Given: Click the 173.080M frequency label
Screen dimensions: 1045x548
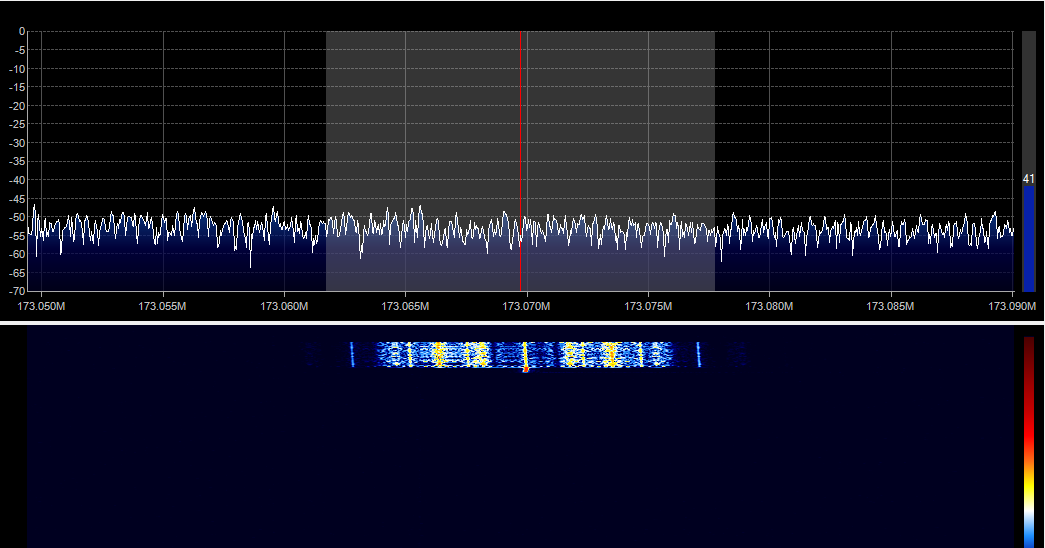Looking at the screenshot, I should point(769,306).
